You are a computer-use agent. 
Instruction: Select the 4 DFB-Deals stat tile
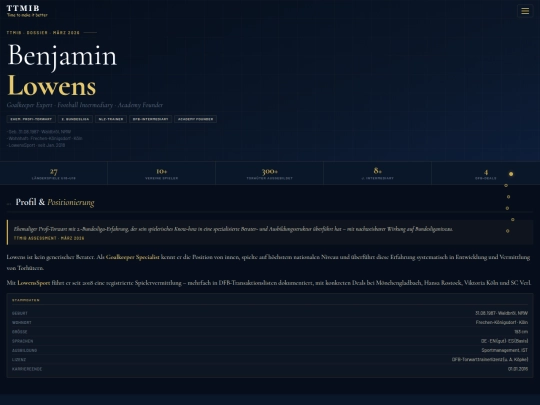(486, 173)
